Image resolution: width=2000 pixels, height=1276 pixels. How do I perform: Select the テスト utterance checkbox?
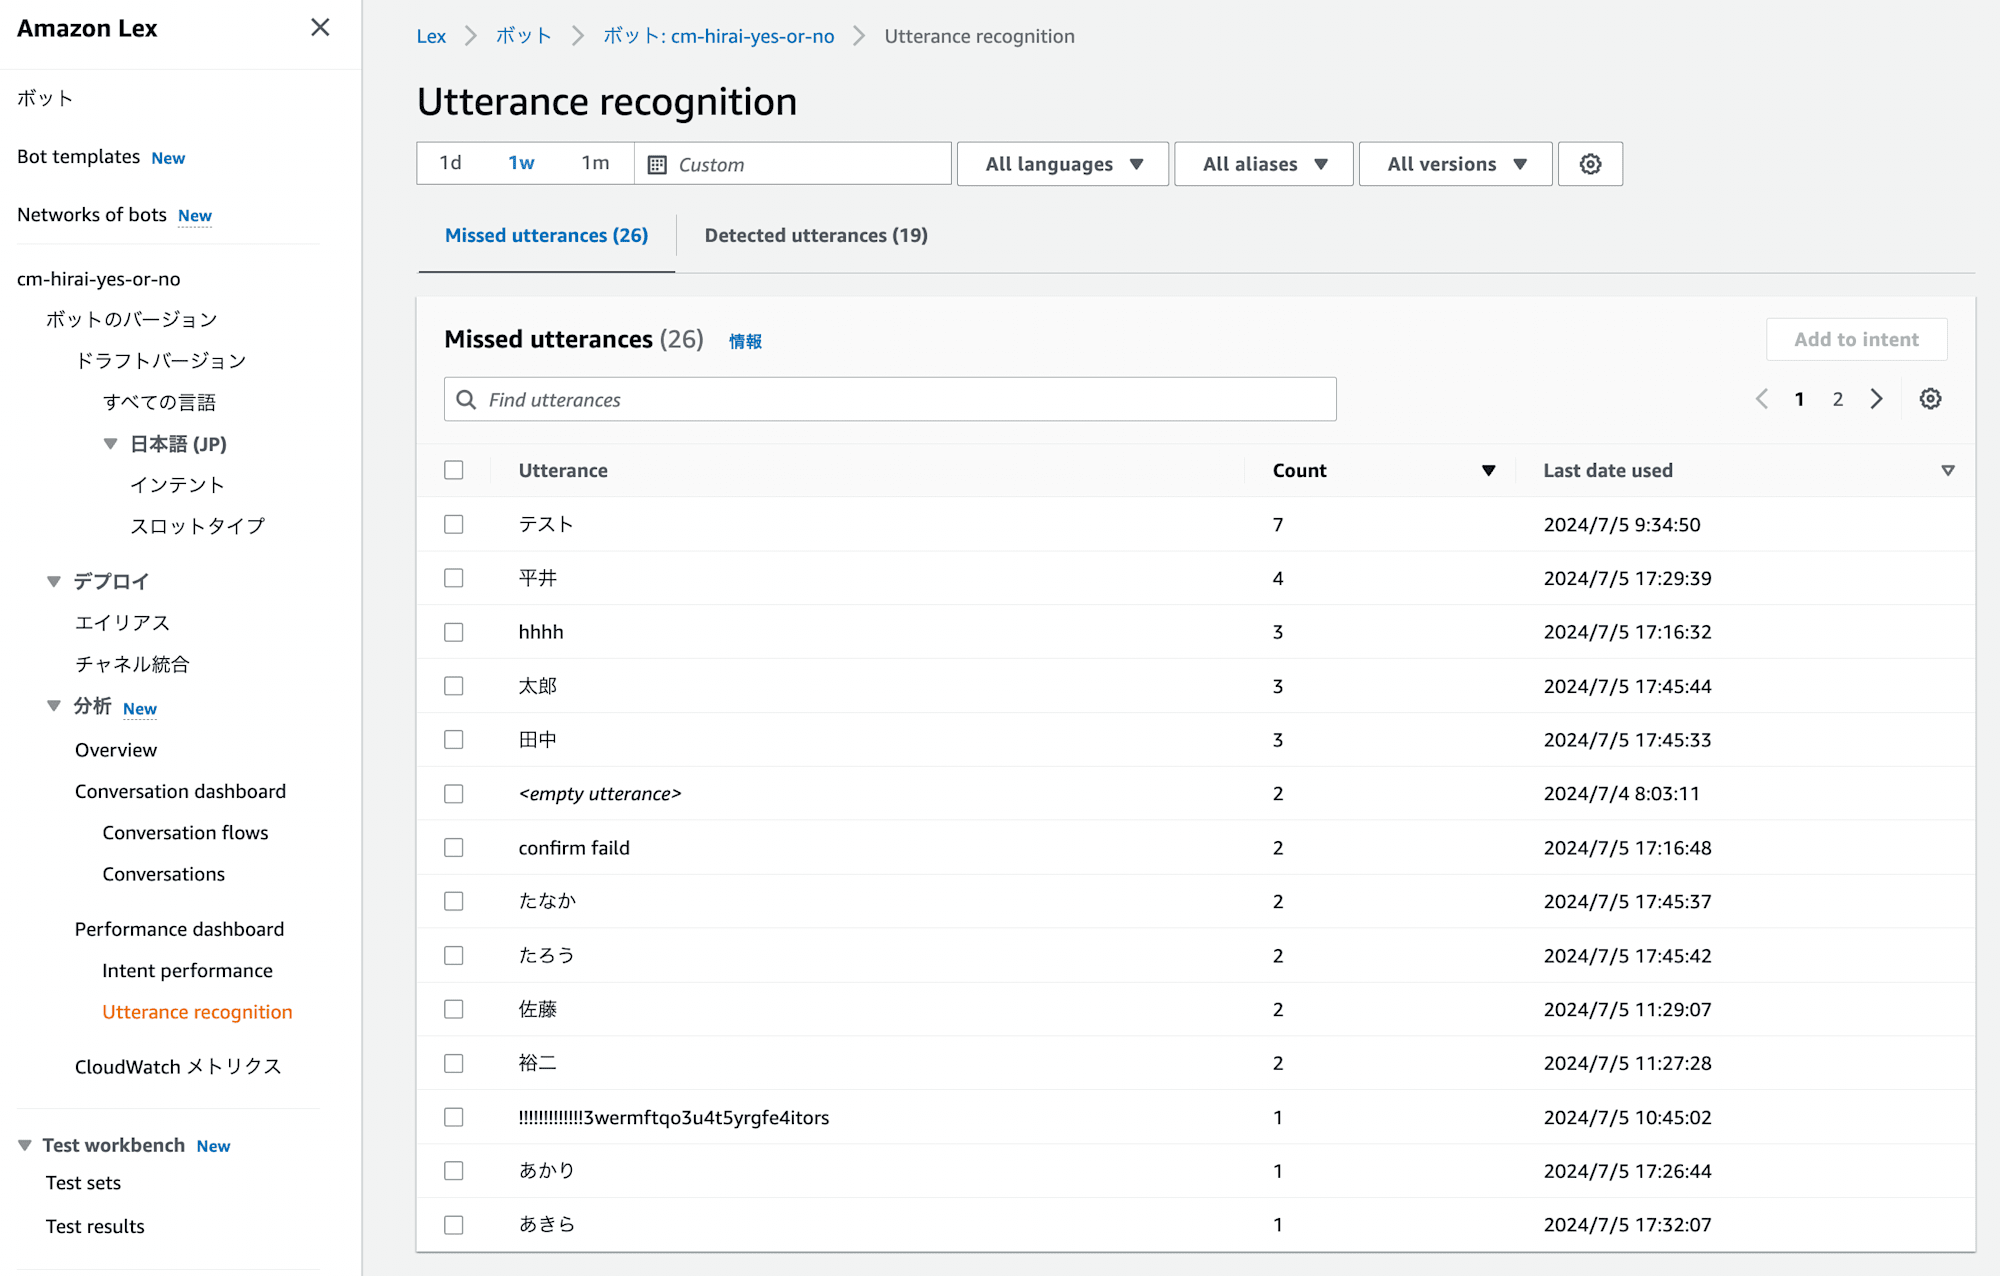pyautogui.click(x=455, y=522)
